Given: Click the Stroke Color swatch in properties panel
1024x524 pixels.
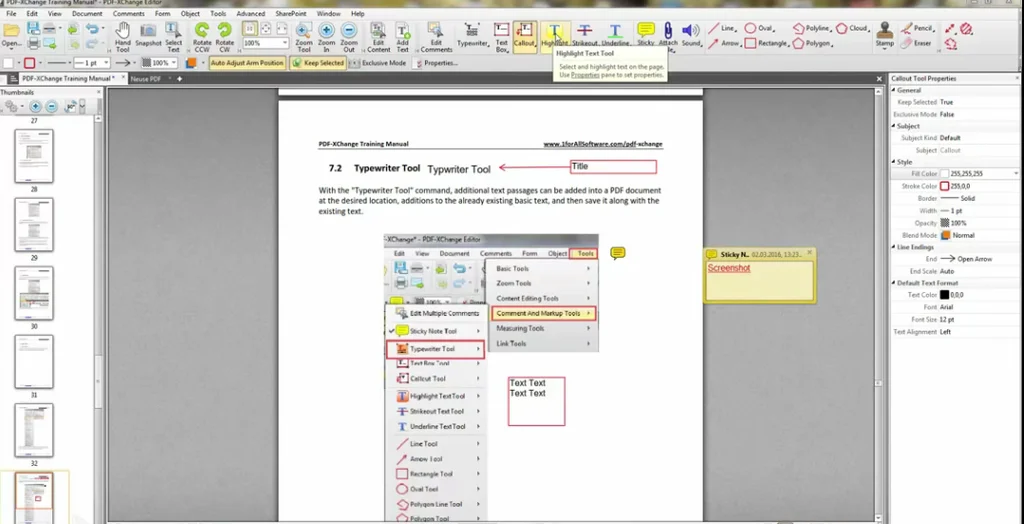Looking at the screenshot, I should click(944, 186).
